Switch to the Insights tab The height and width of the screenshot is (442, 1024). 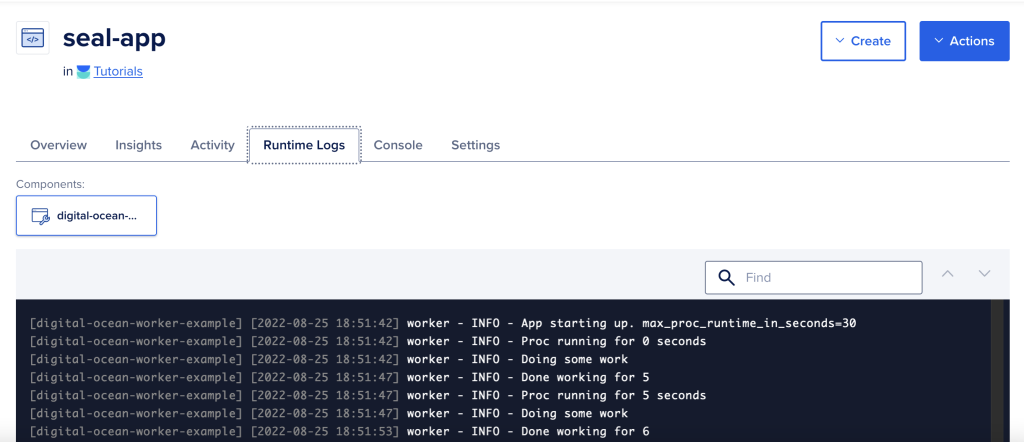click(138, 145)
